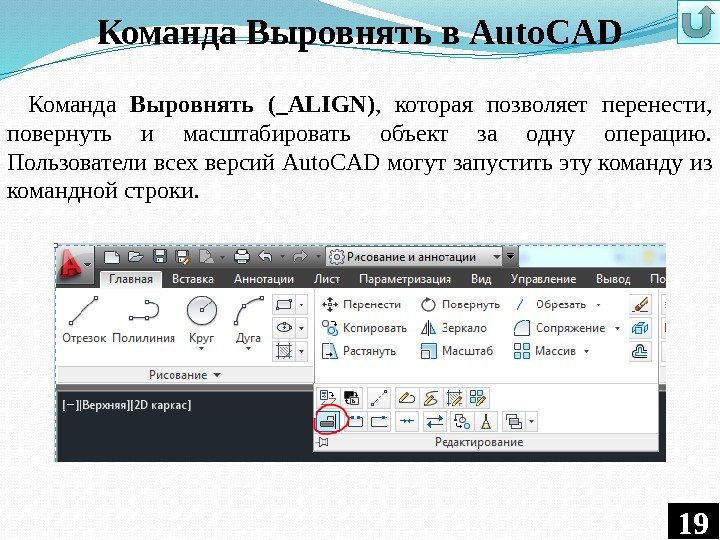
Task: Select the Отрезок (line) tool
Action: coord(84,320)
